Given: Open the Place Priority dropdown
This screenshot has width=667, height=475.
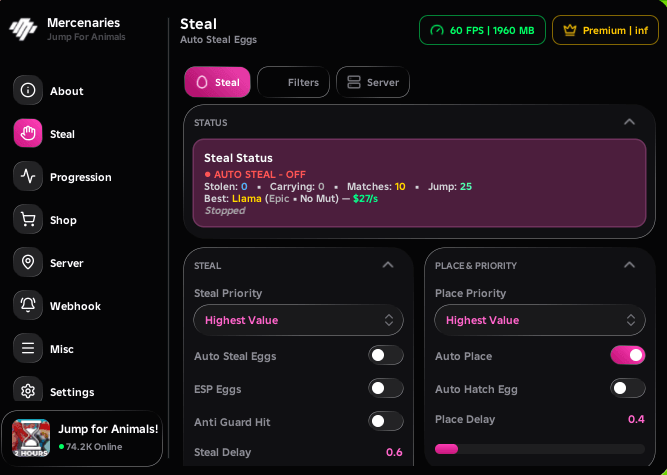Looking at the screenshot, I should pyautogui.click(x=540, y=320).
